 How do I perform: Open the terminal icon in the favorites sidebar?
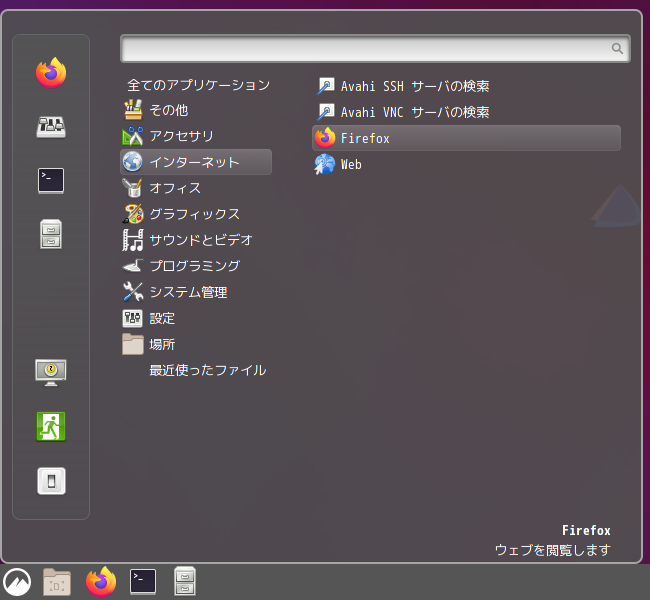[51, 180]
